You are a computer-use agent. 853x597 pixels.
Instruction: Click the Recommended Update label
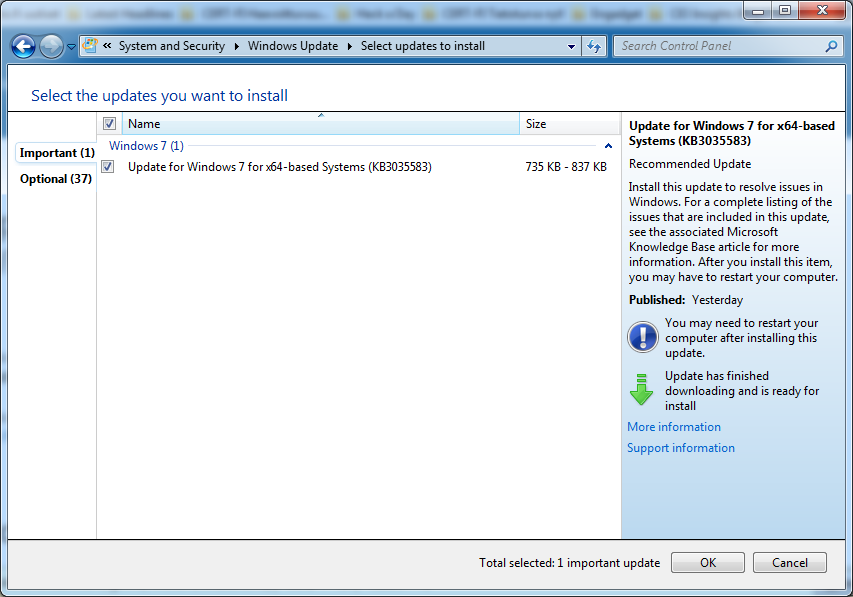(x=690, y=164)
